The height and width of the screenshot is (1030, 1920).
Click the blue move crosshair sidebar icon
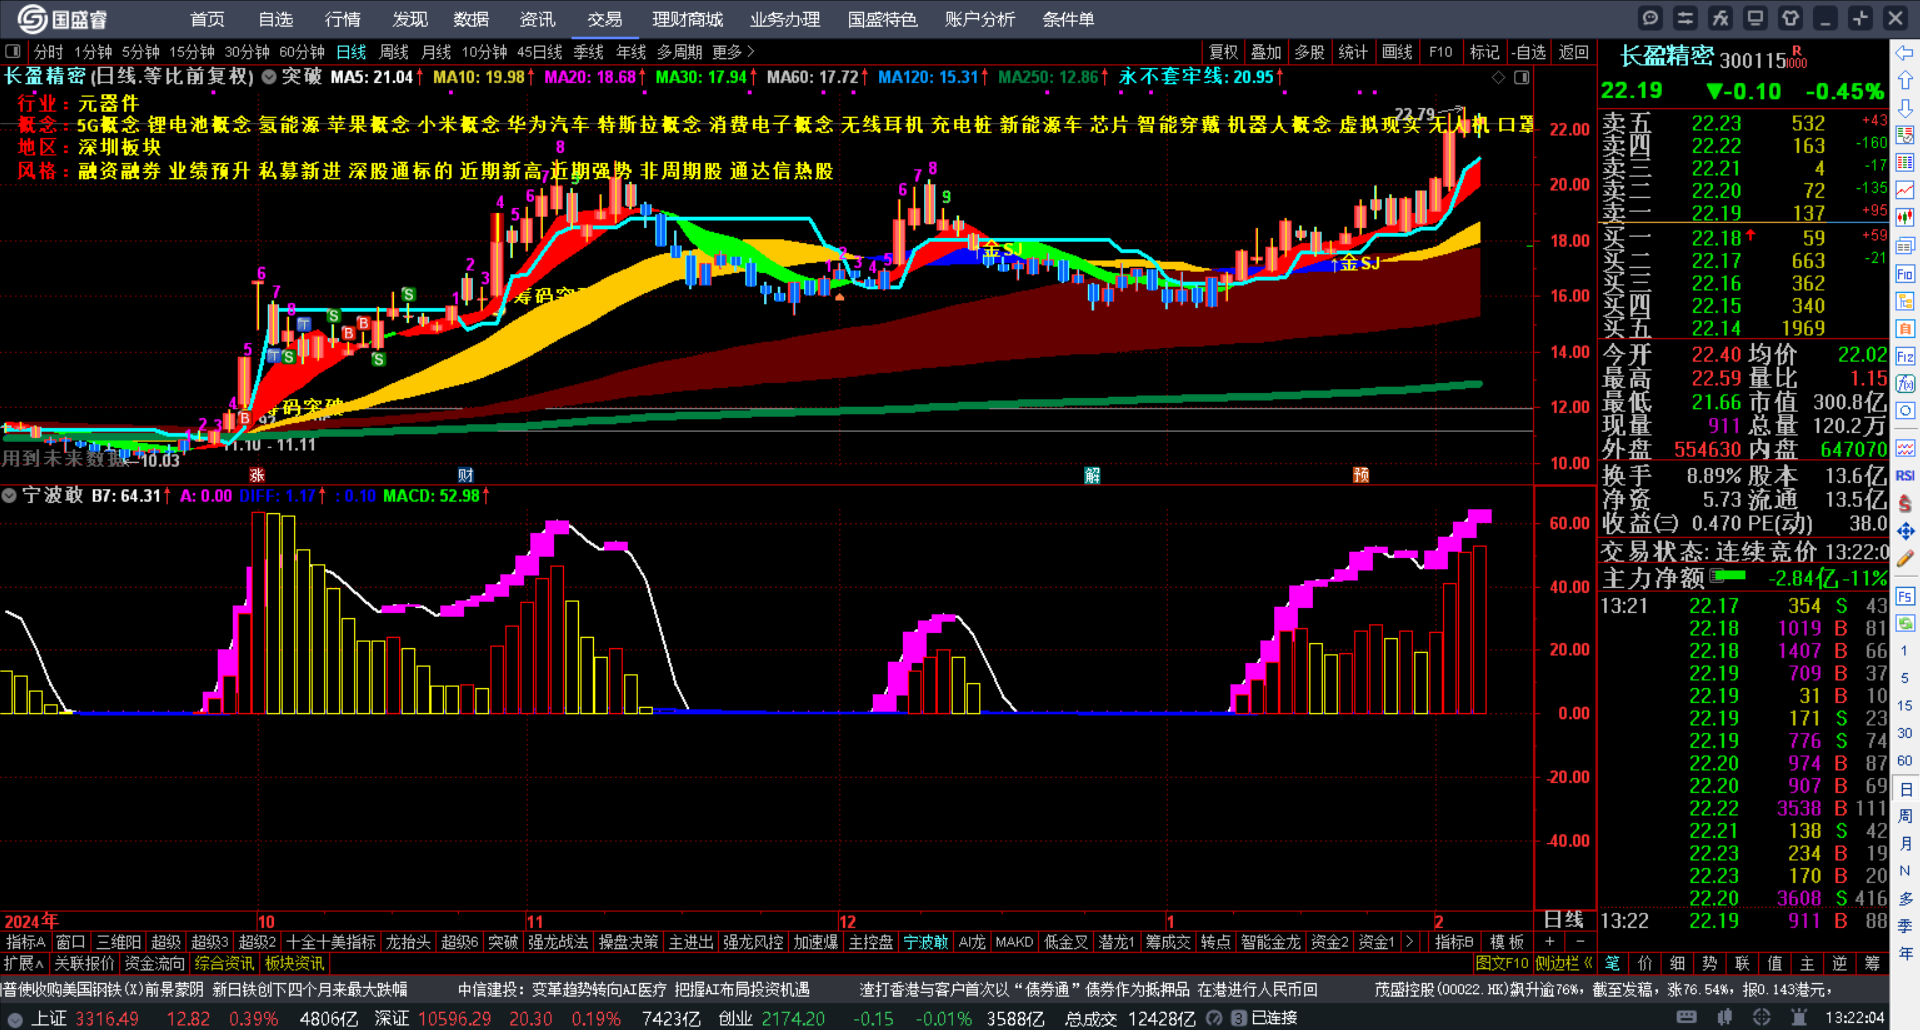1905,531
